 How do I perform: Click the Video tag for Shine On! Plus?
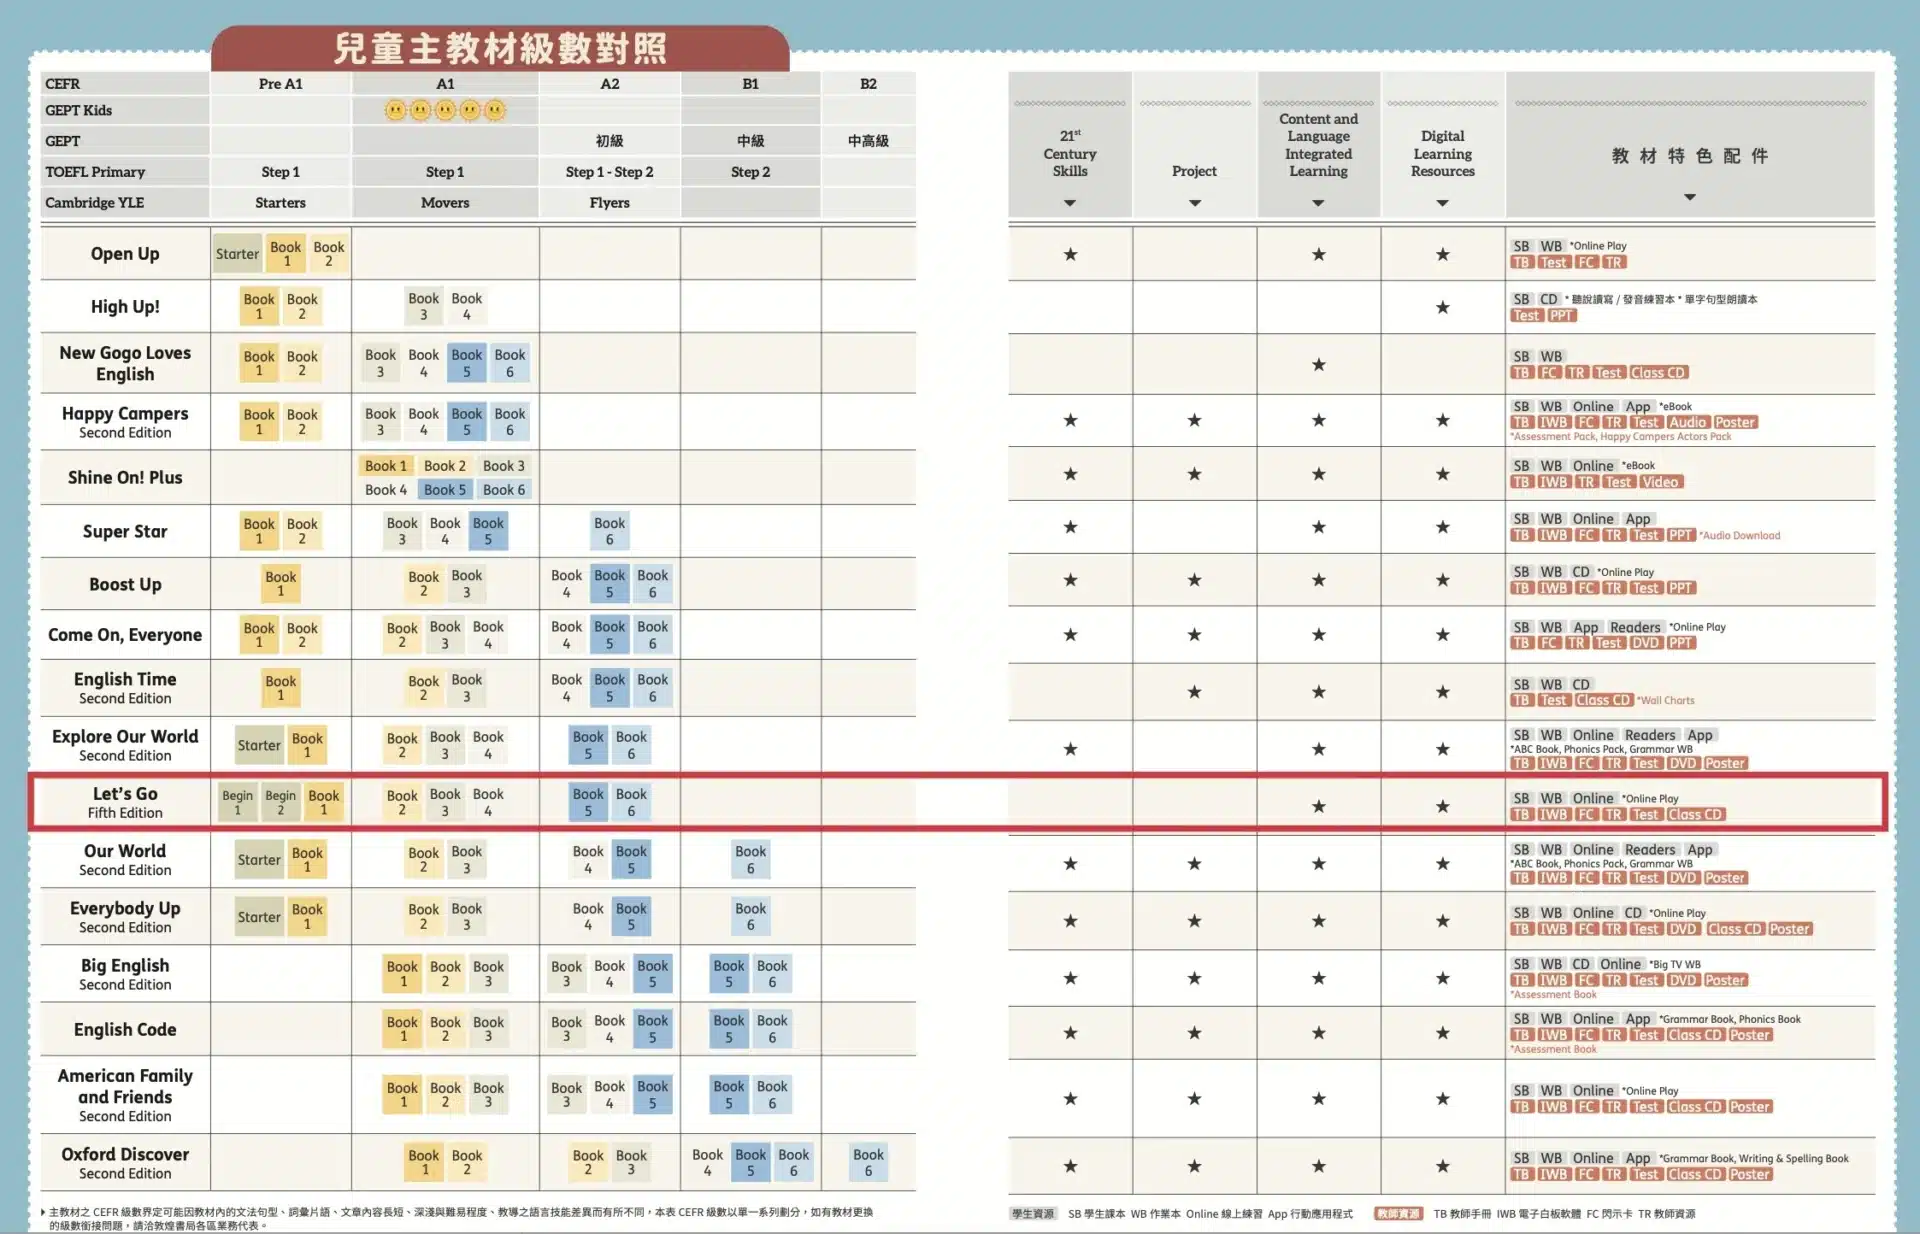point(1660,482)
